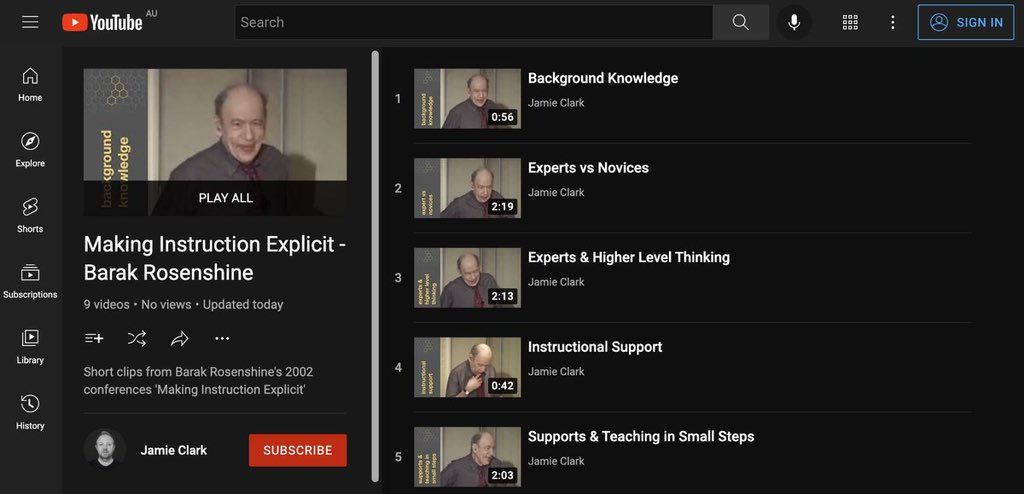Open the YouTube apps grid

(850, 22)
